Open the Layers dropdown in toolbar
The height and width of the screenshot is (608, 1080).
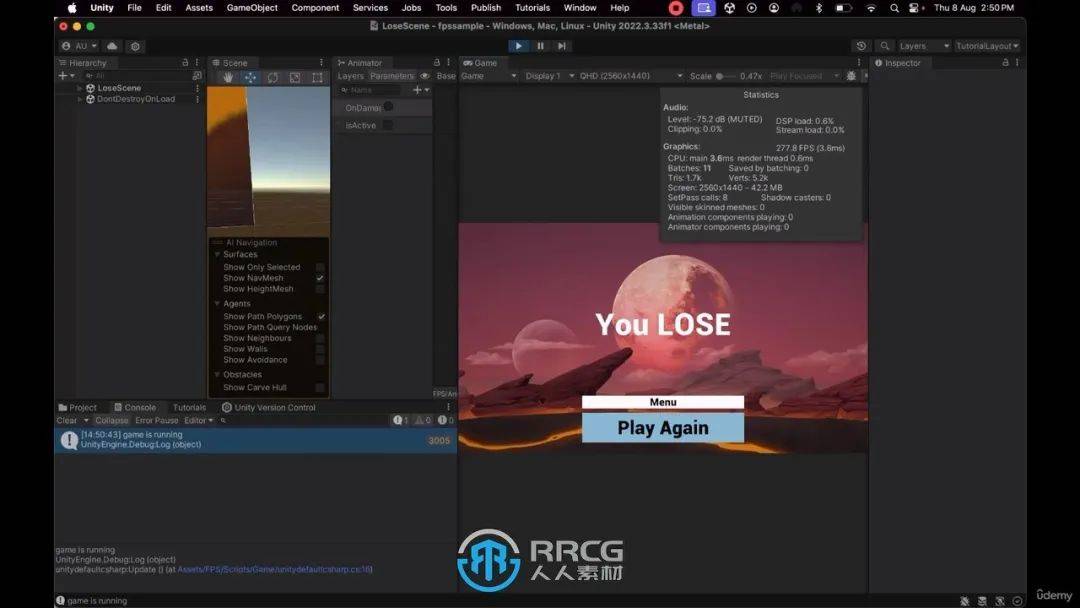(x=924, y=46)
